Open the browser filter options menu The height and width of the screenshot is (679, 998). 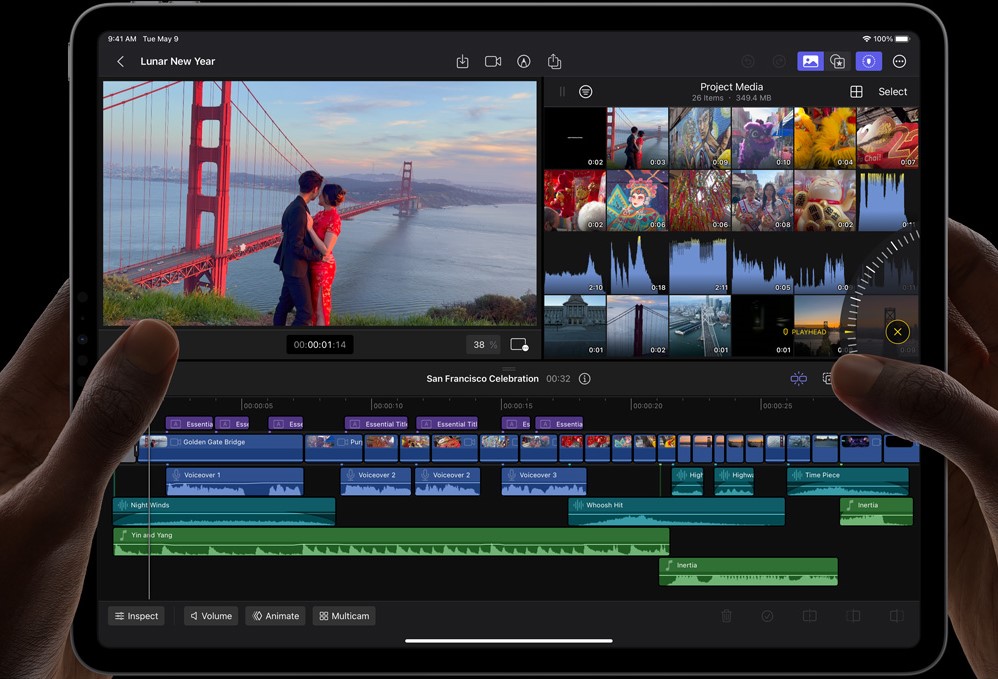(x=586, y=92)
